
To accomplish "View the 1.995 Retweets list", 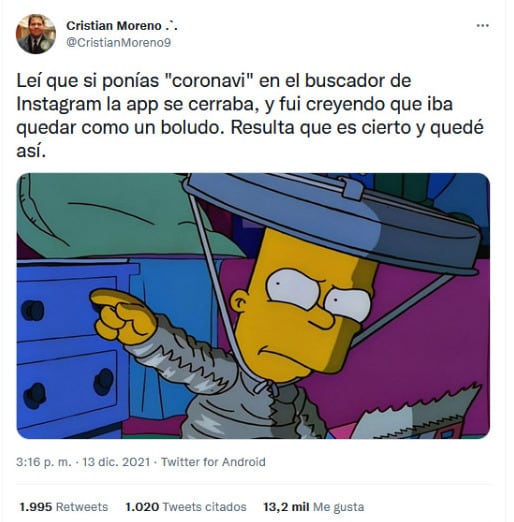I will coord(64,507).
